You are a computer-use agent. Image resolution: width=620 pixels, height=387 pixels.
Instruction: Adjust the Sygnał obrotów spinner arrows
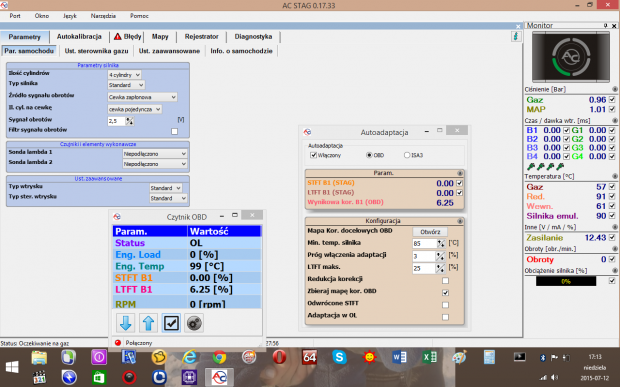tap(129, 121)
